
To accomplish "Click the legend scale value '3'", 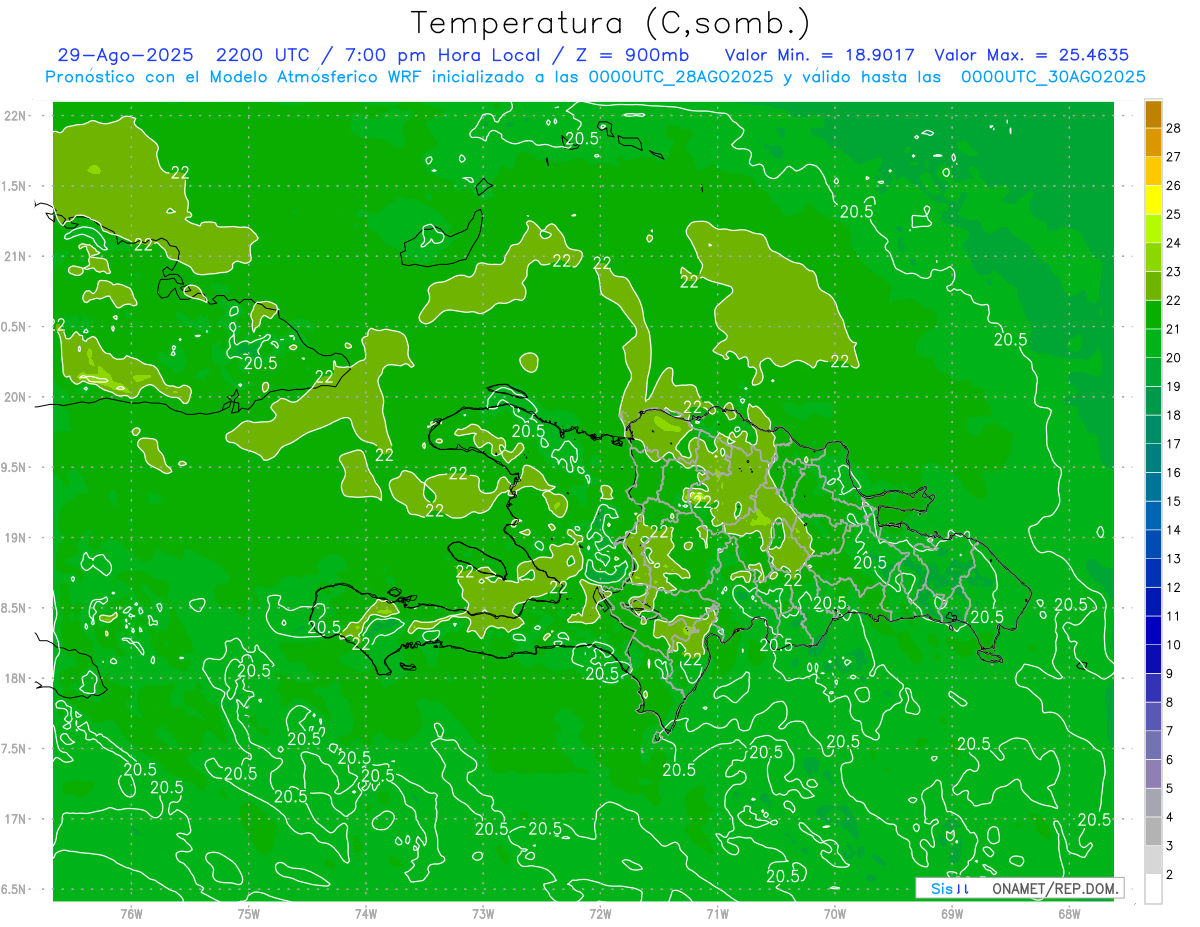I will [1170, 846].
